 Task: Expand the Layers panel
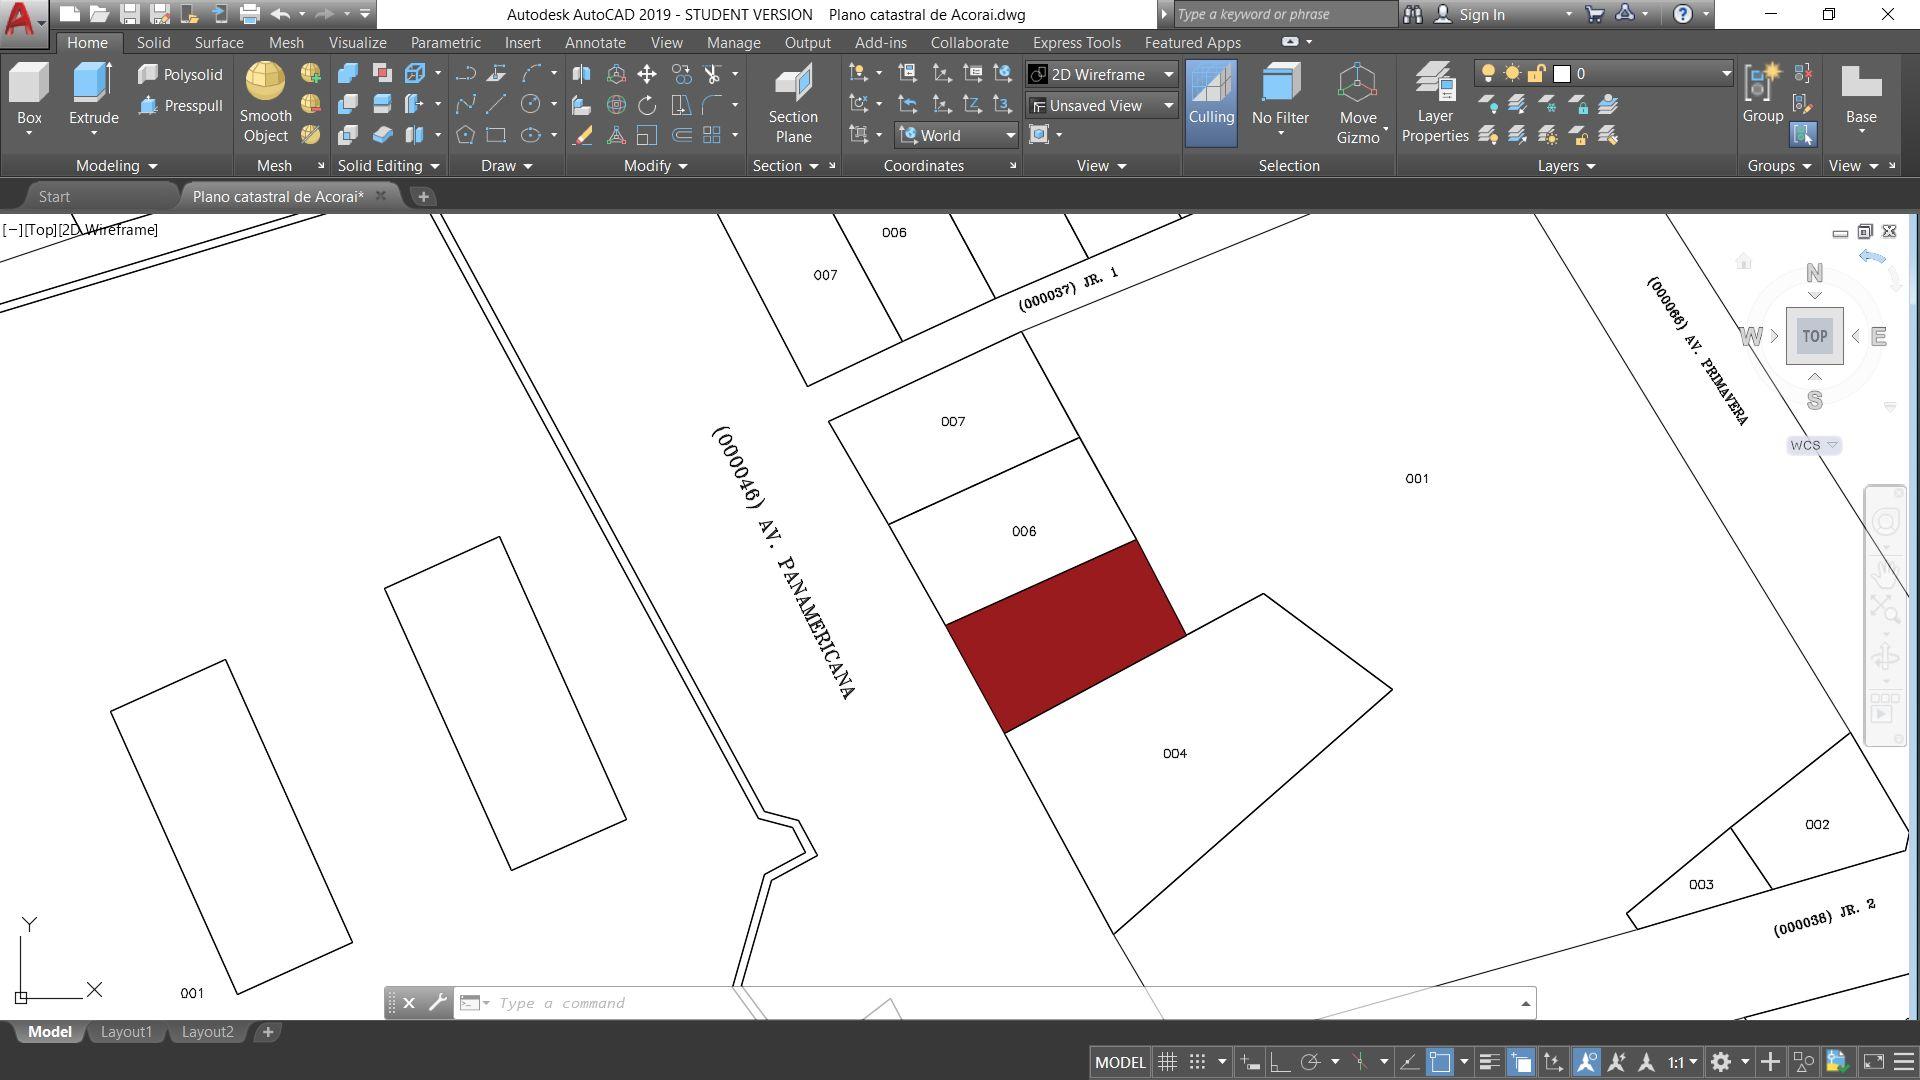point(1566,166)
